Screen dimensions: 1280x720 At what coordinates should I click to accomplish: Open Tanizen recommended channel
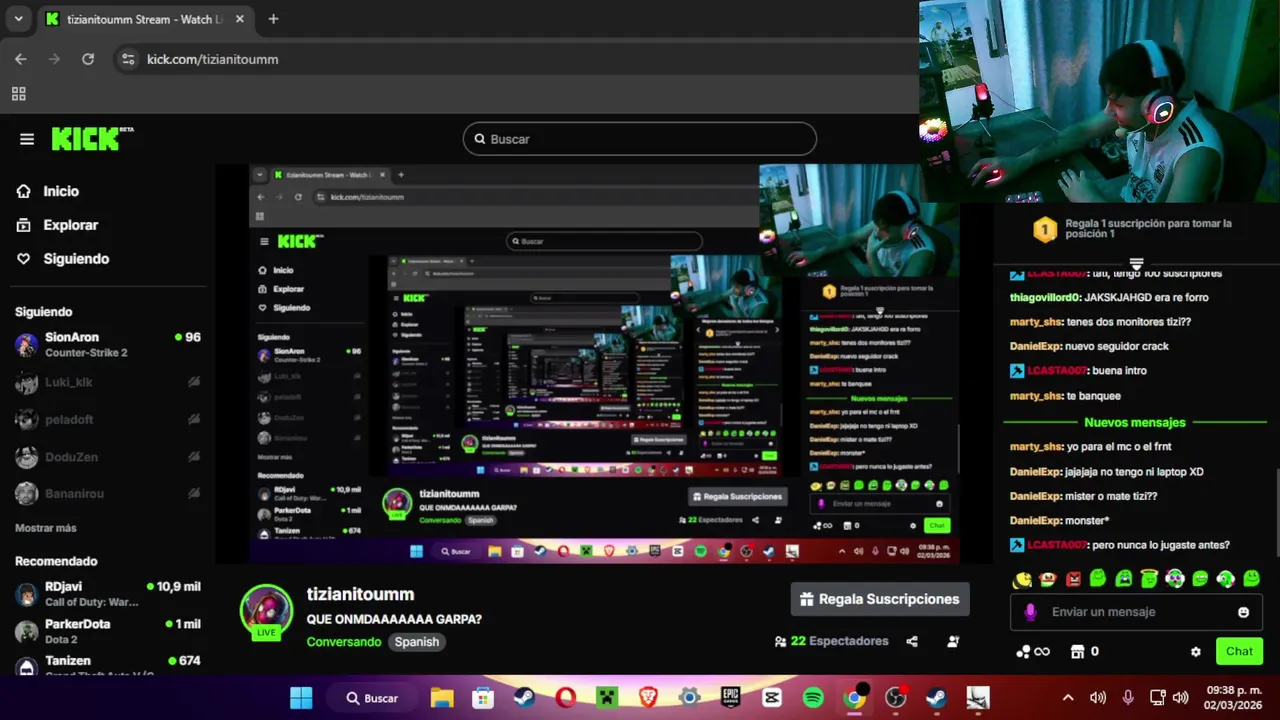pos(107,665)
